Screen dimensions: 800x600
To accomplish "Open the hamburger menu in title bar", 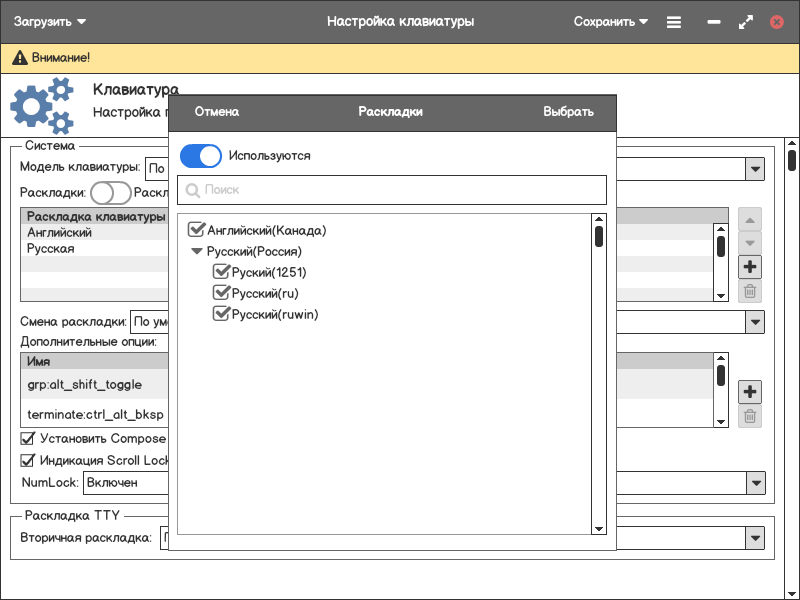I will (x=674, y=22).
